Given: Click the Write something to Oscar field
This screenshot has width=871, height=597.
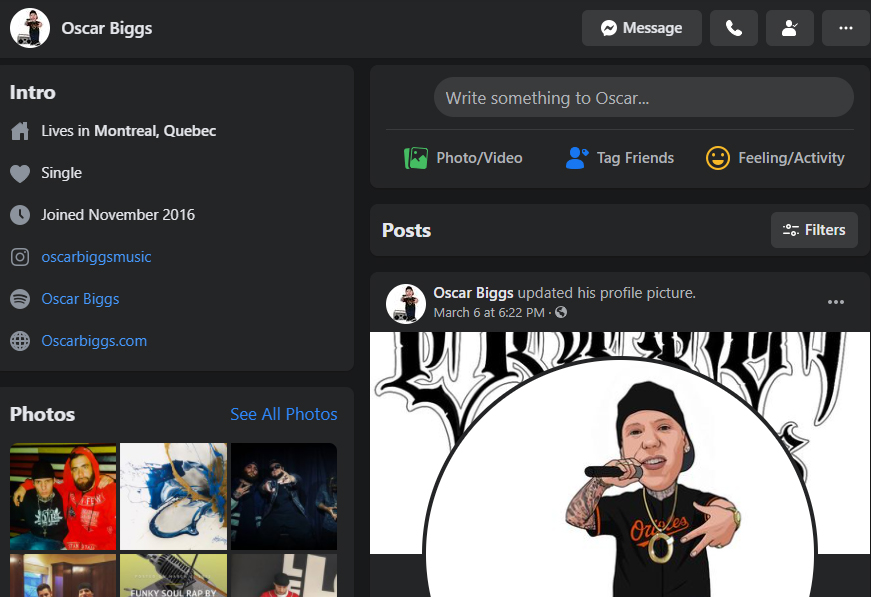Looking at the screenshot, I should pyautogui.click(x=643, y=98).
